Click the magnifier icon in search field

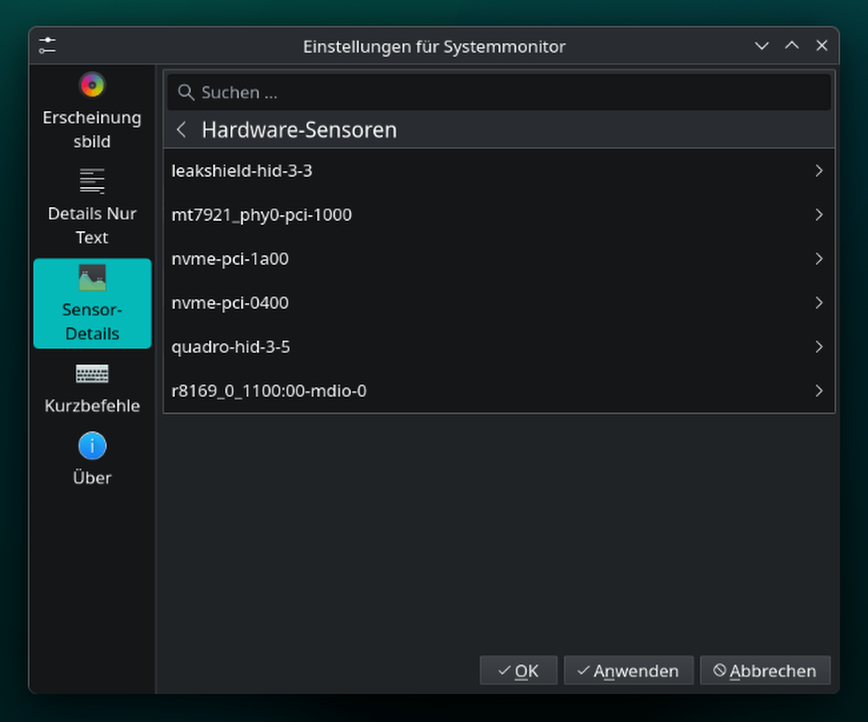click(x=186, y=92)
